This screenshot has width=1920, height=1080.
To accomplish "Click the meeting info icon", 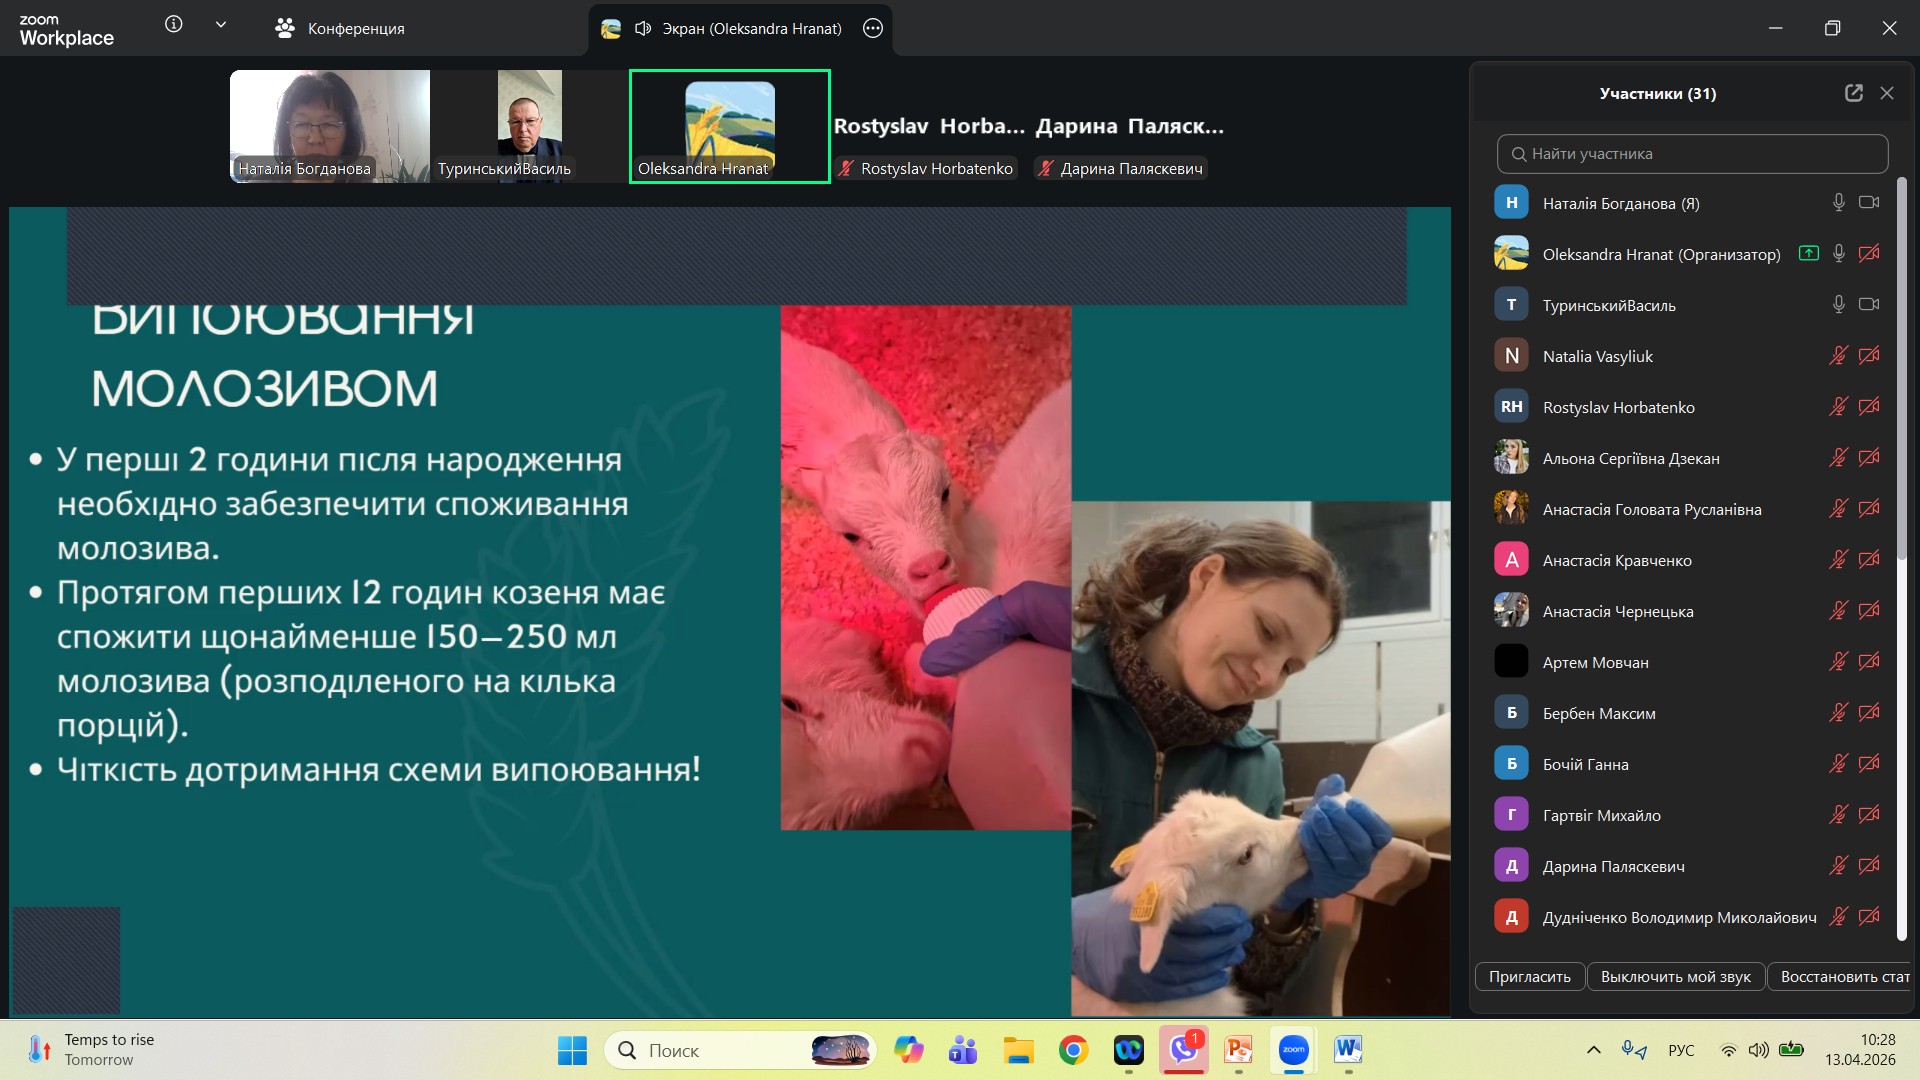I will [x=174, y=25].
